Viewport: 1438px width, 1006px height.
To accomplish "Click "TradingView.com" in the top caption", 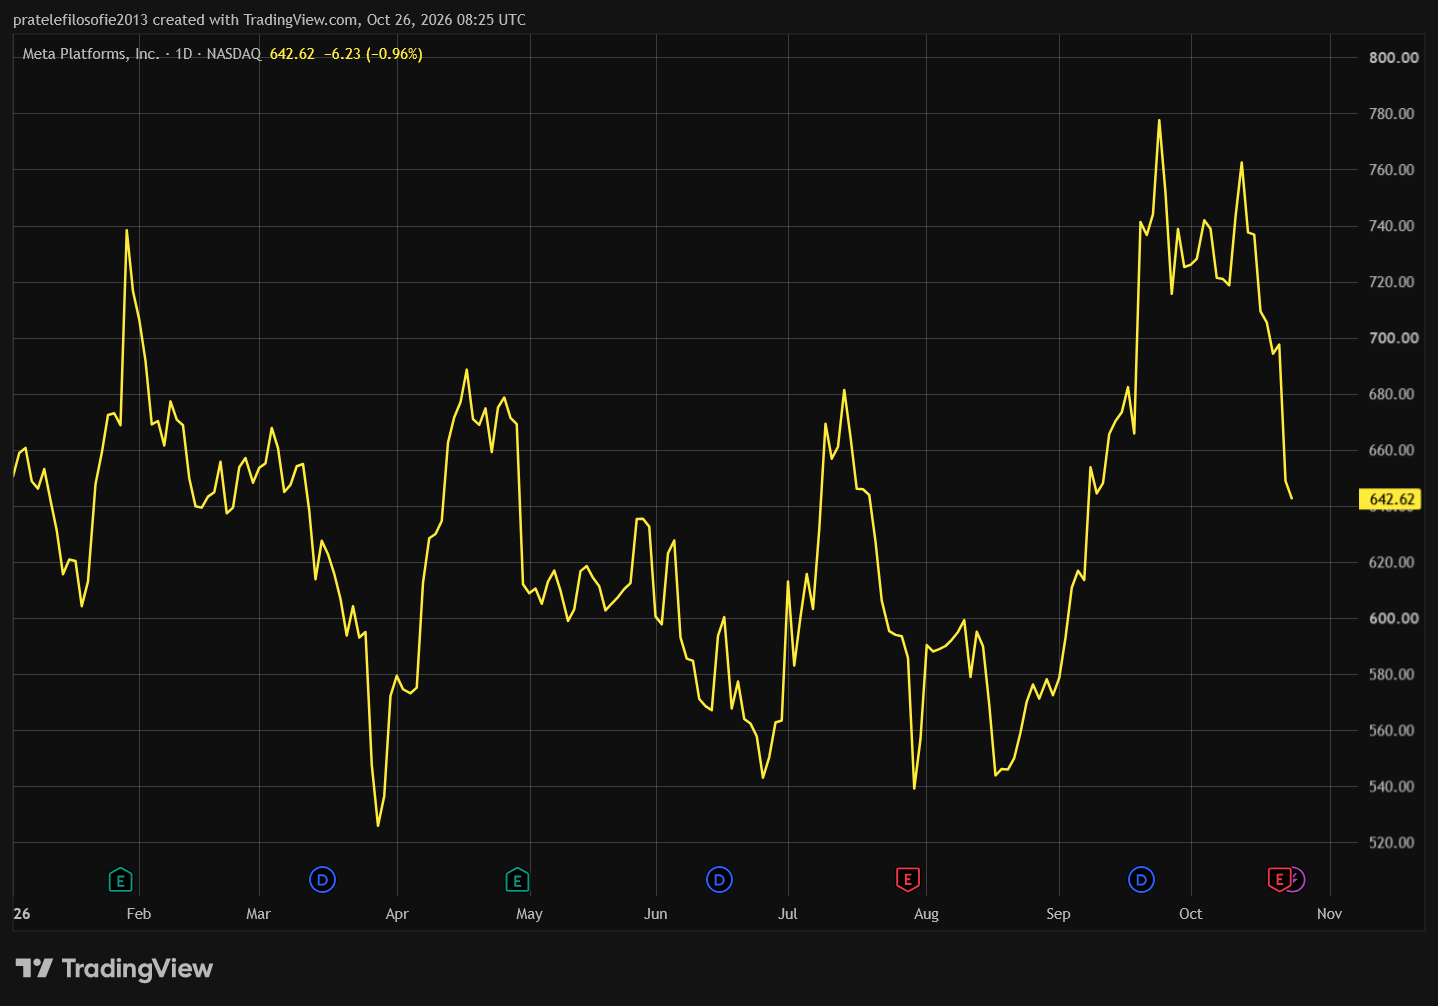I will [301, 20].
